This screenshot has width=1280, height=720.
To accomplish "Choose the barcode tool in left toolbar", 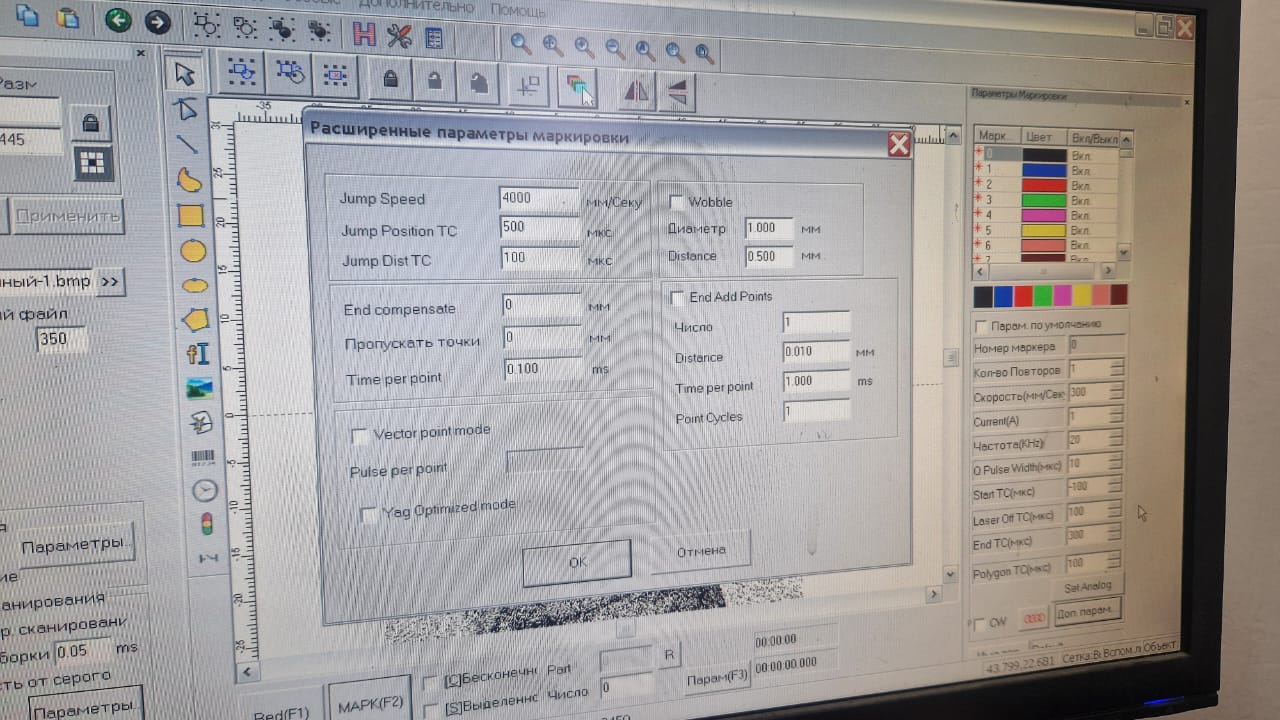I will click(202, 457).
